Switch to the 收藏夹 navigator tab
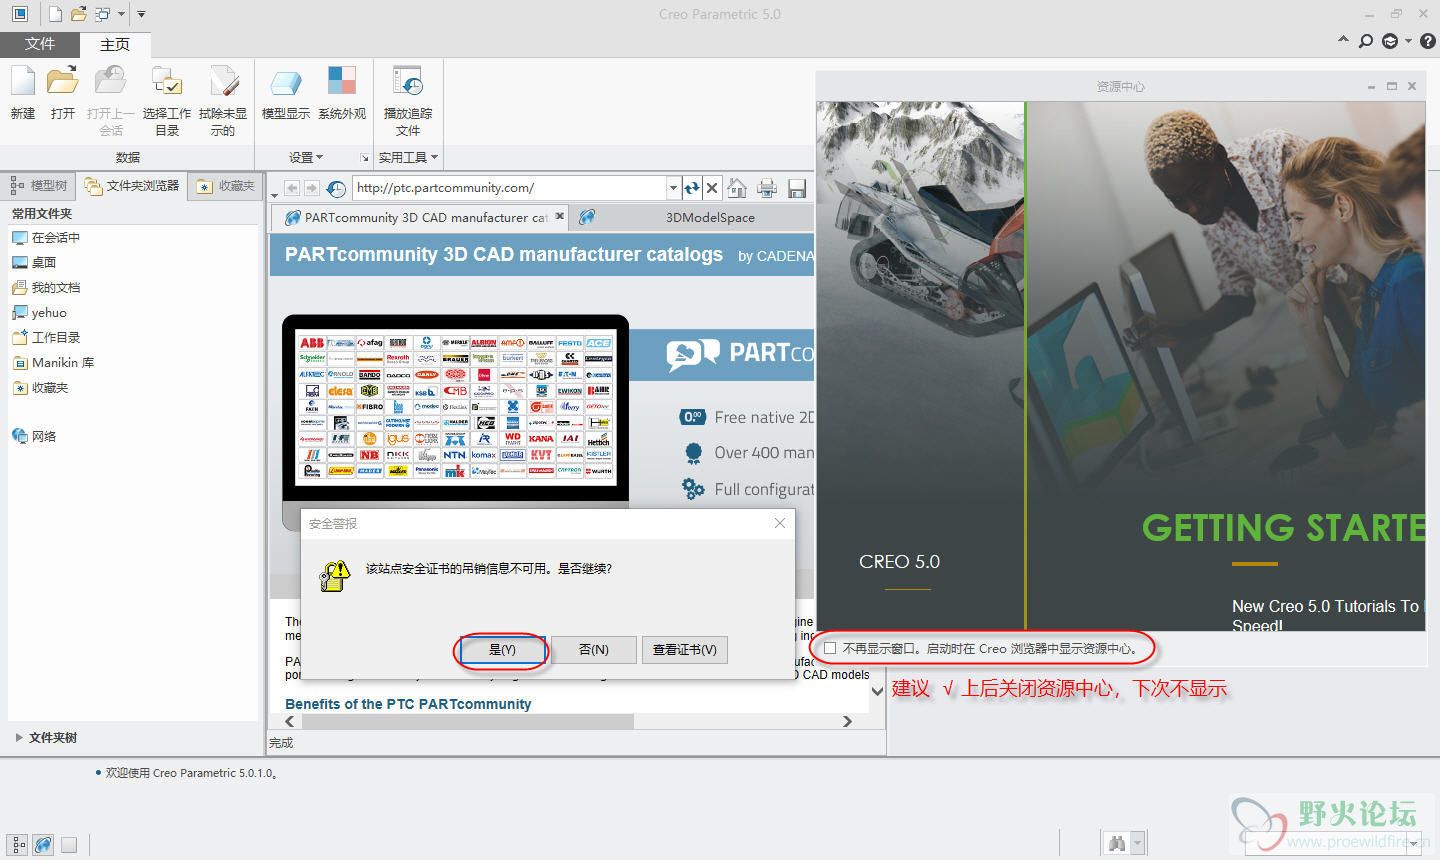 pyautogui.click(x=226, y=186)
